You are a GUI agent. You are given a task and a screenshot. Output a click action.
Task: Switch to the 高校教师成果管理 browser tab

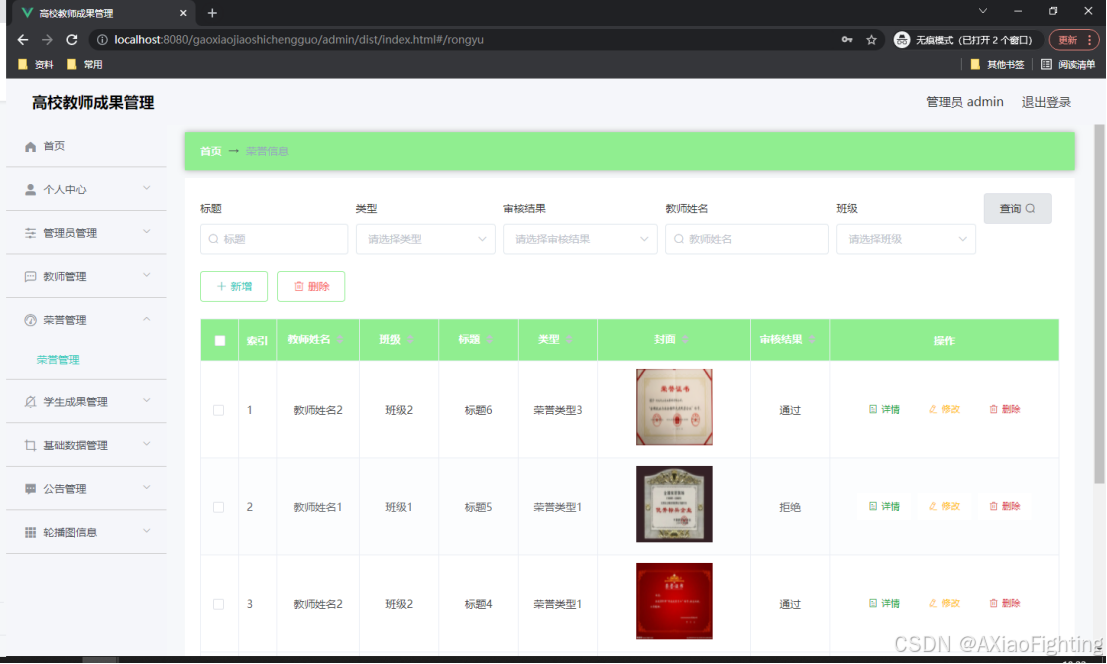[102, 13]
